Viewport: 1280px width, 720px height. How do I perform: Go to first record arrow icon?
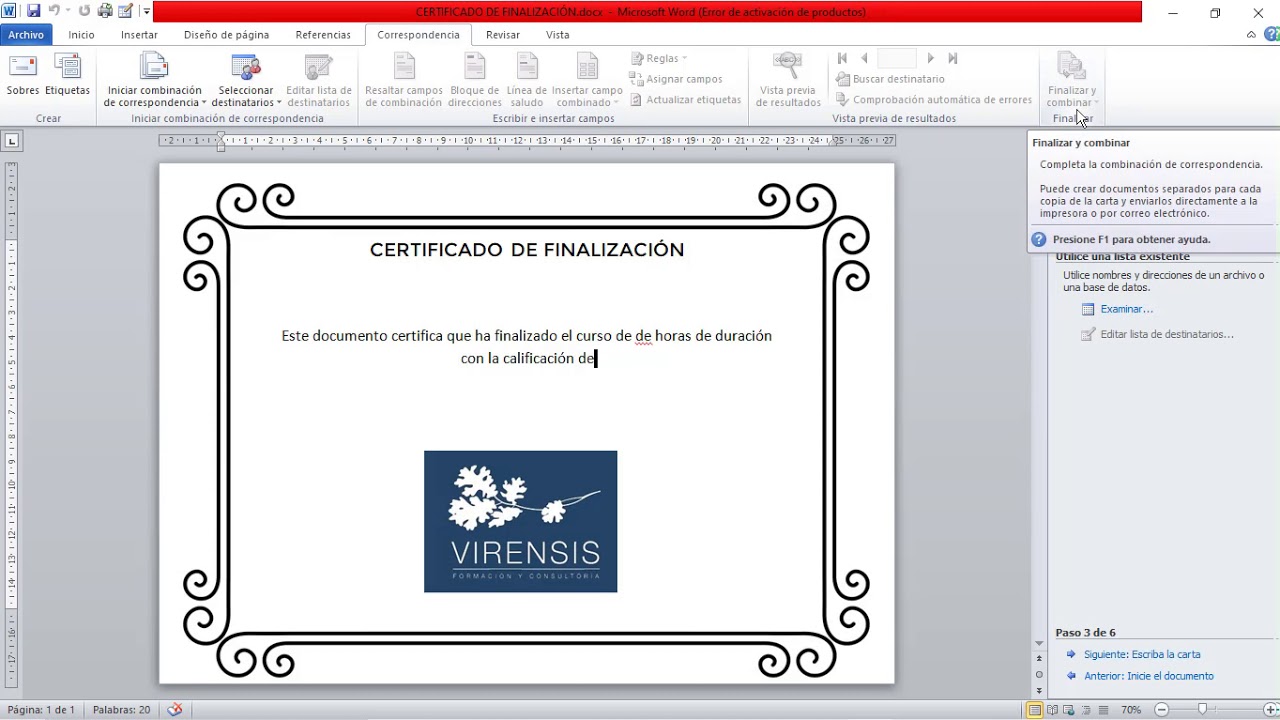point(842,58)
